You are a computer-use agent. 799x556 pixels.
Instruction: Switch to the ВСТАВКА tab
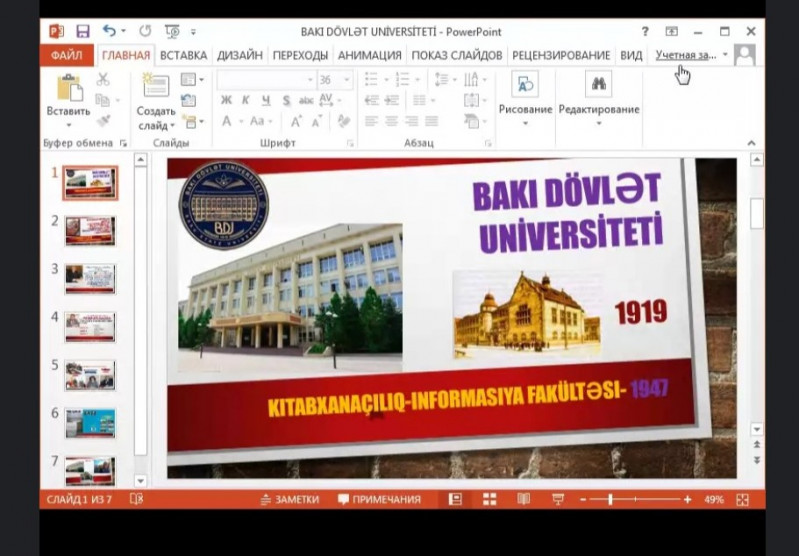click(183, 55)
